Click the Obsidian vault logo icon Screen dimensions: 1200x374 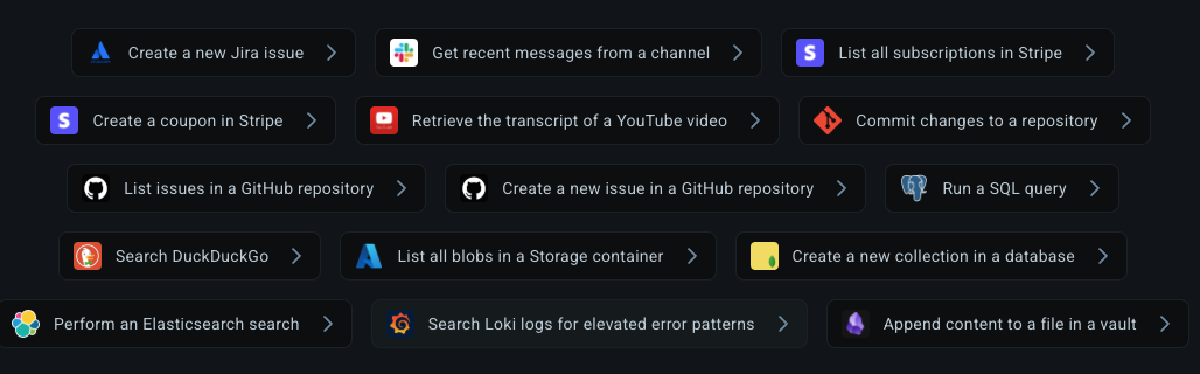pyautogui.click(x=855, y=324)
